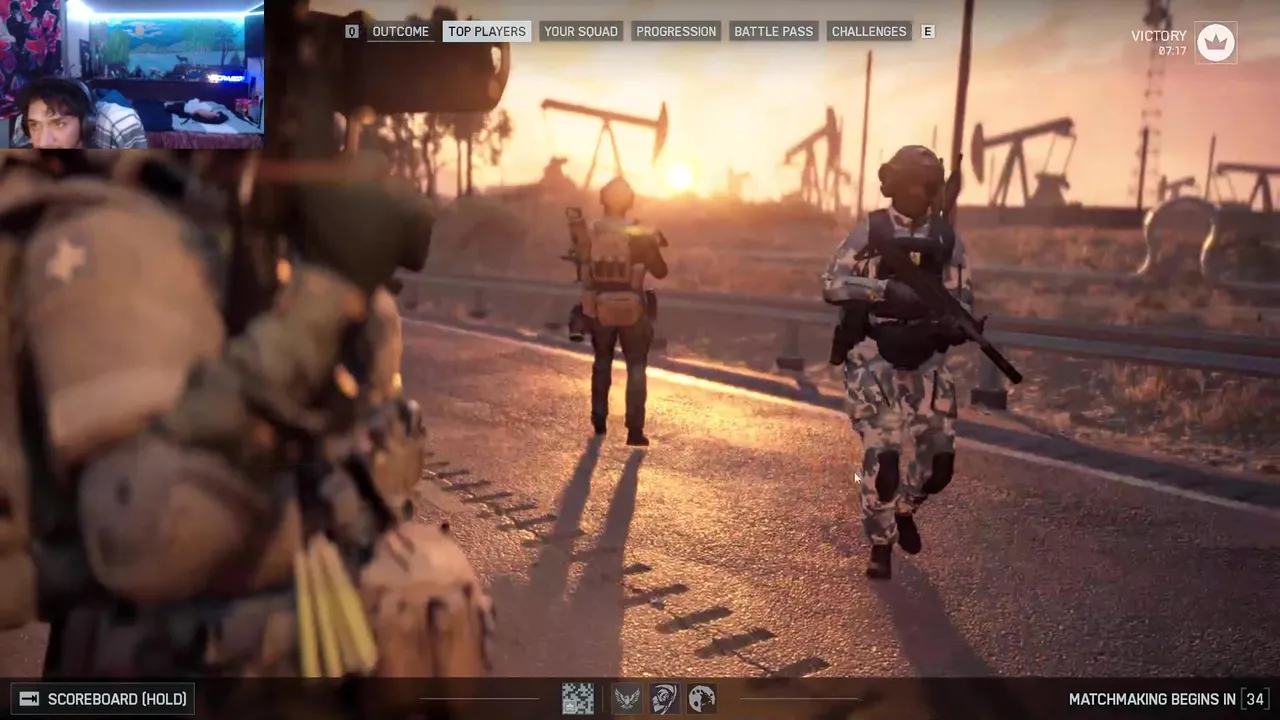Select the grim reaper badge icon
This screenshot has width=1280, height=720.
coord(664,698)
